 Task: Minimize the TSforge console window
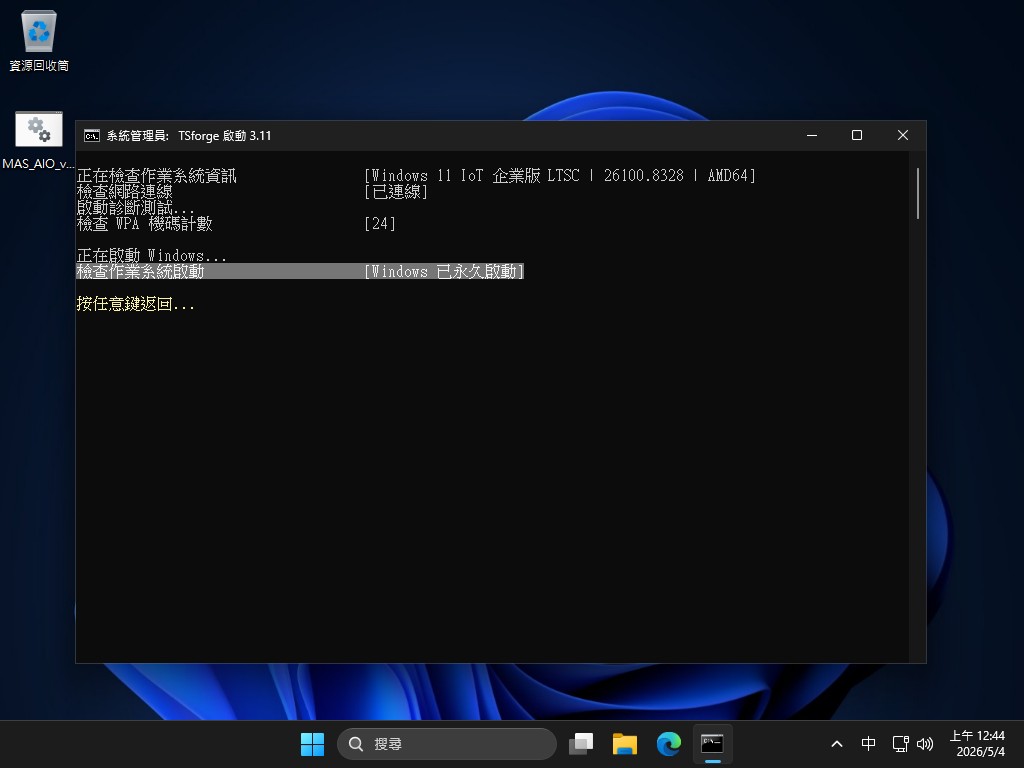tap(812, 135)
